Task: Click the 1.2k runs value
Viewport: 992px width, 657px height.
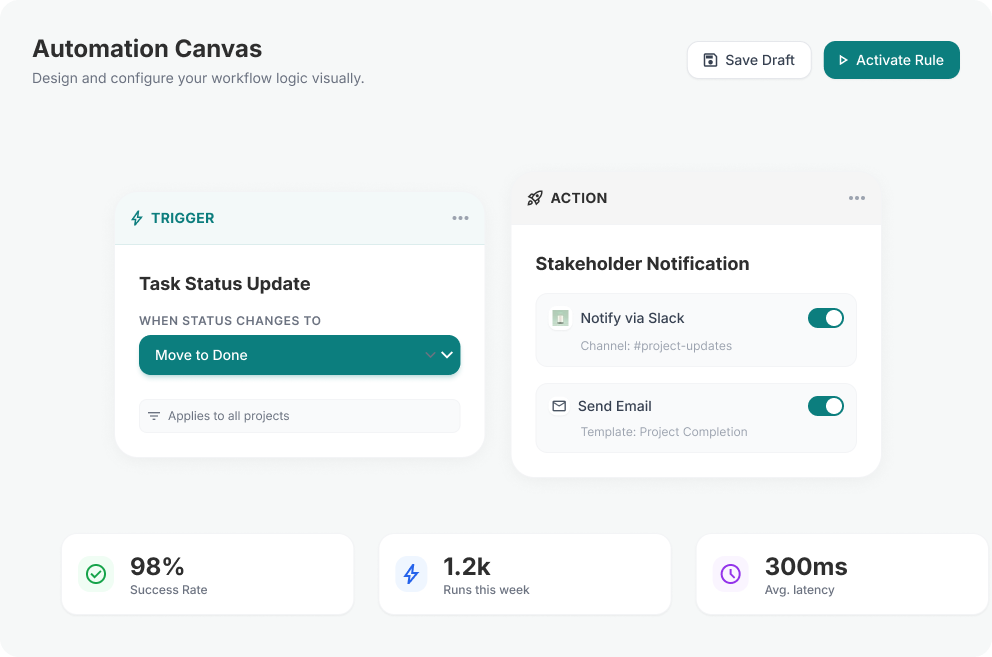Action: [x=467, y=566]
